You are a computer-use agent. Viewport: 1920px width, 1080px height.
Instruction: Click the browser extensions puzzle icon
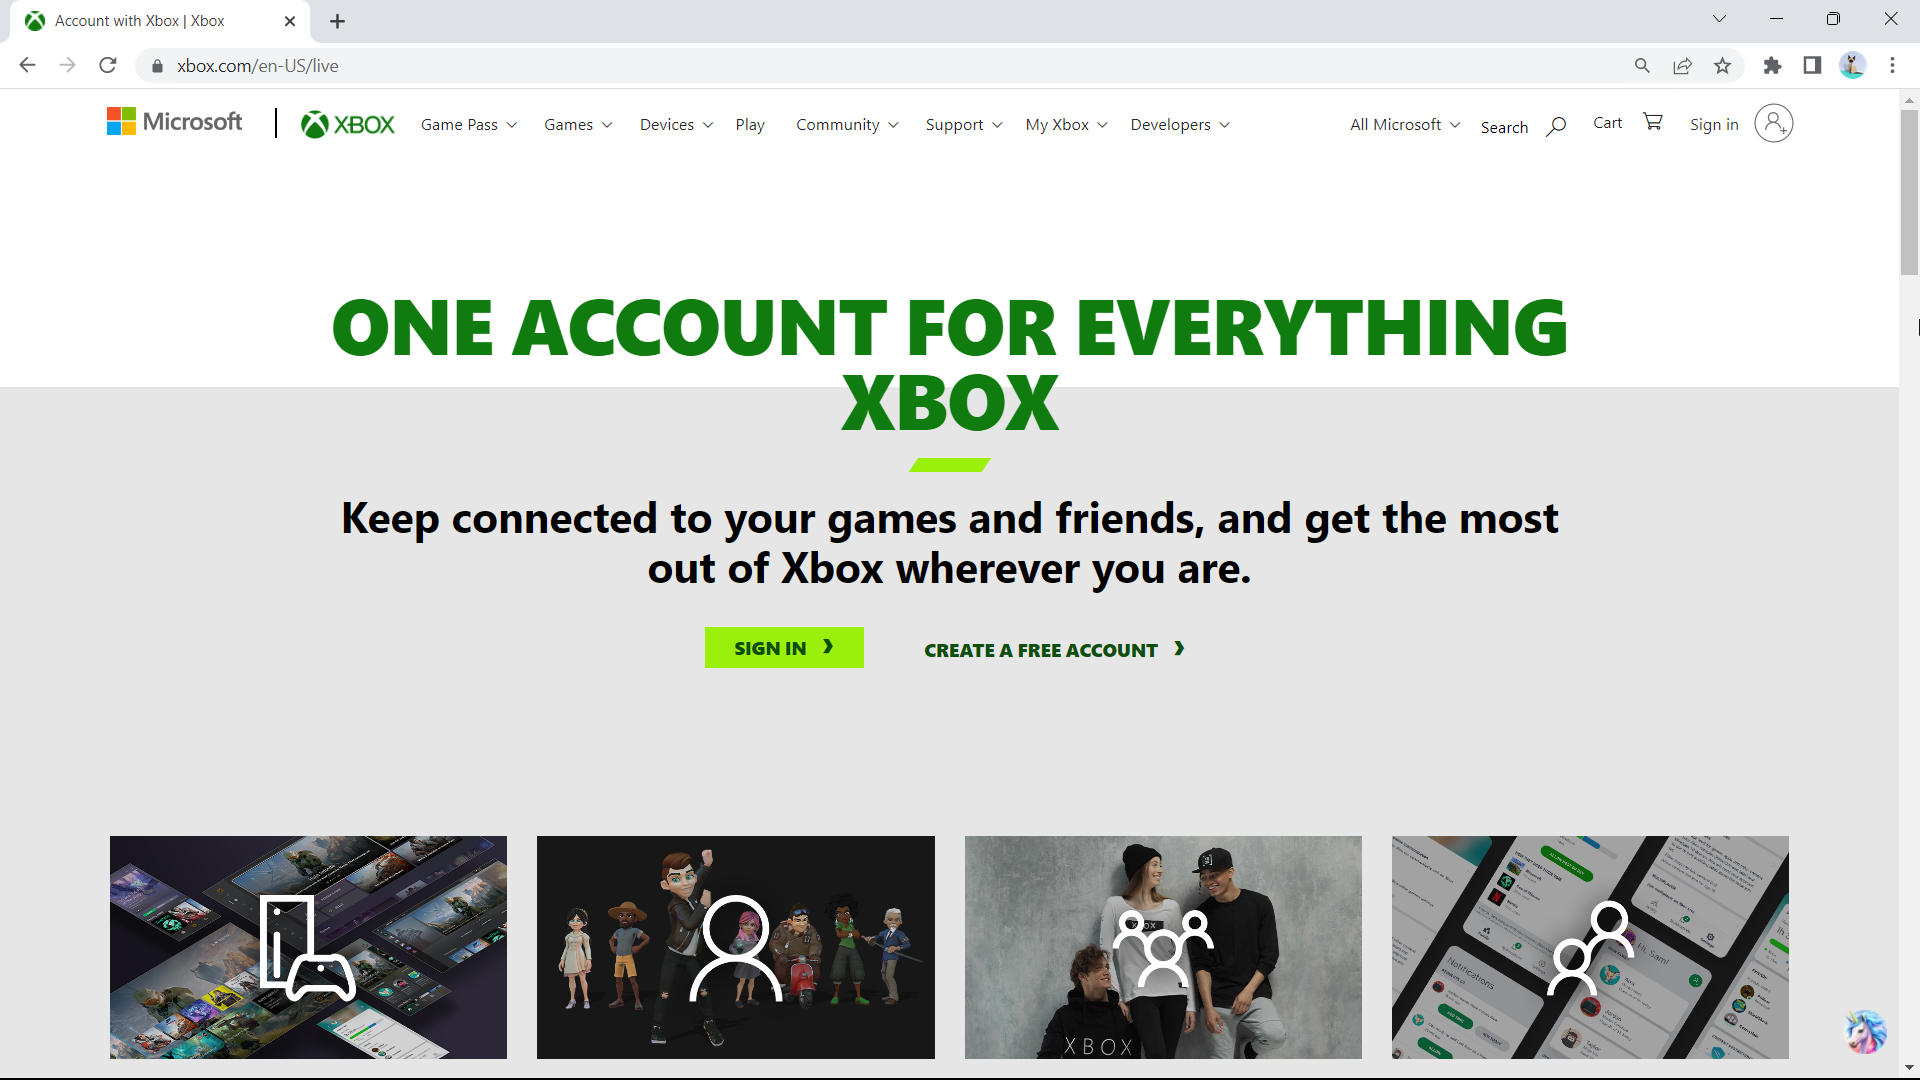pos(1771,66)
